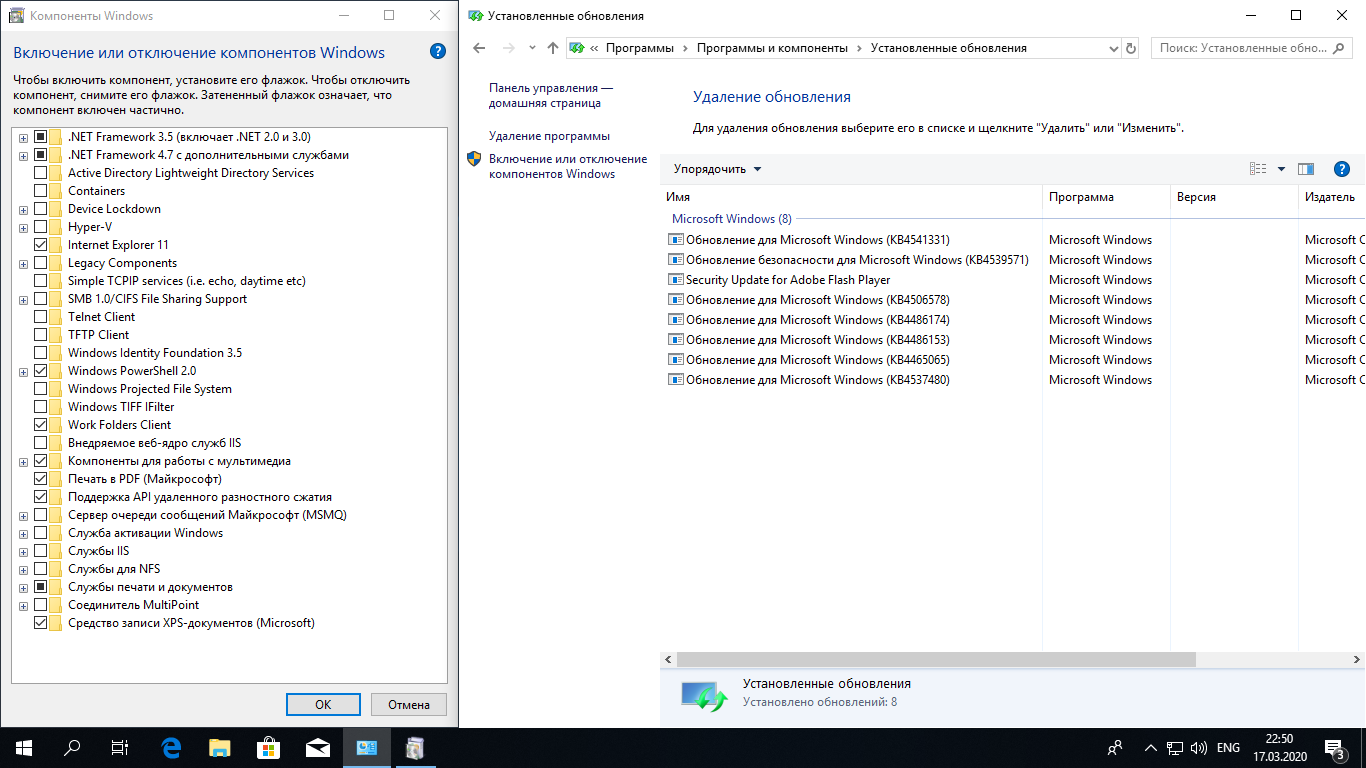Click the ENG language indicator

coord(1228,748)
